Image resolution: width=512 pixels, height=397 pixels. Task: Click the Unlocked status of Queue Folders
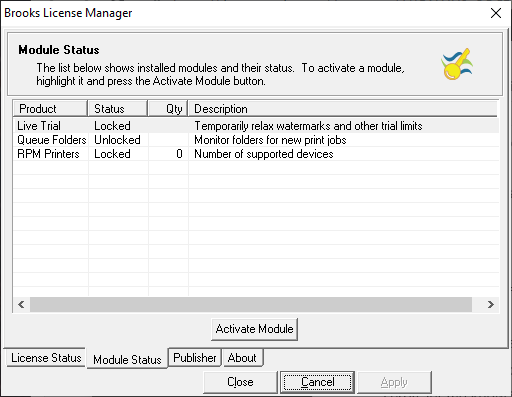point(117,140)
